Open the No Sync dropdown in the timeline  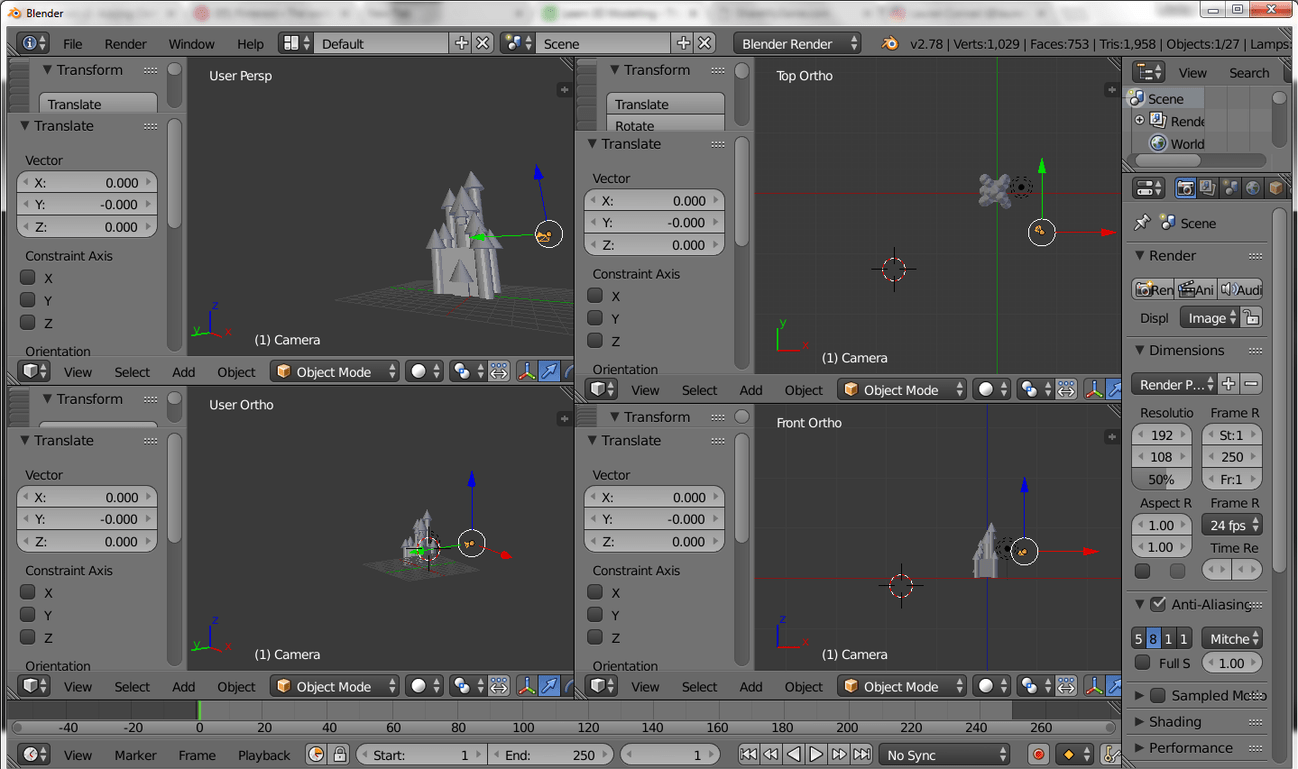click(x=945, y=755)
